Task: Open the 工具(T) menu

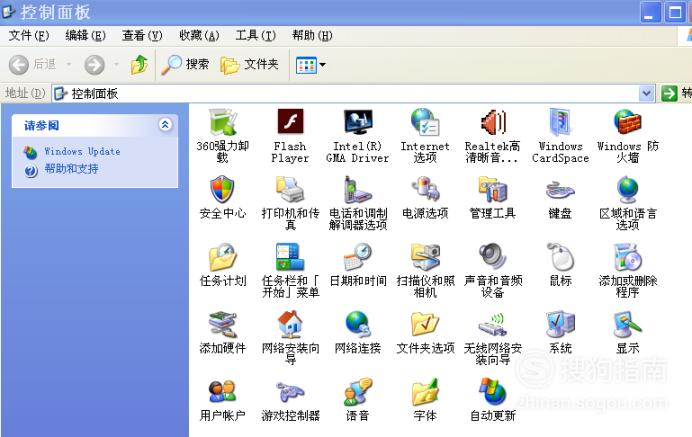Action: [256, 35]
